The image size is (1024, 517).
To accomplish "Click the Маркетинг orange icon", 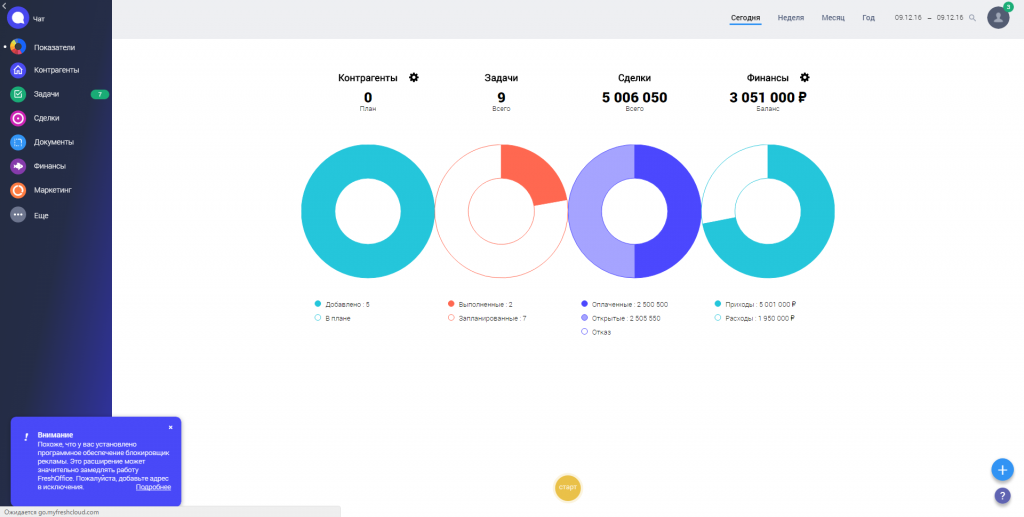I will coord(18,190).
